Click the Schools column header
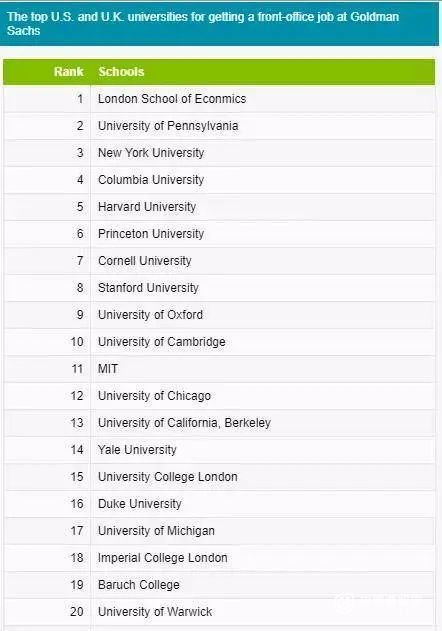The image size is (442, 631). (121, 72)
